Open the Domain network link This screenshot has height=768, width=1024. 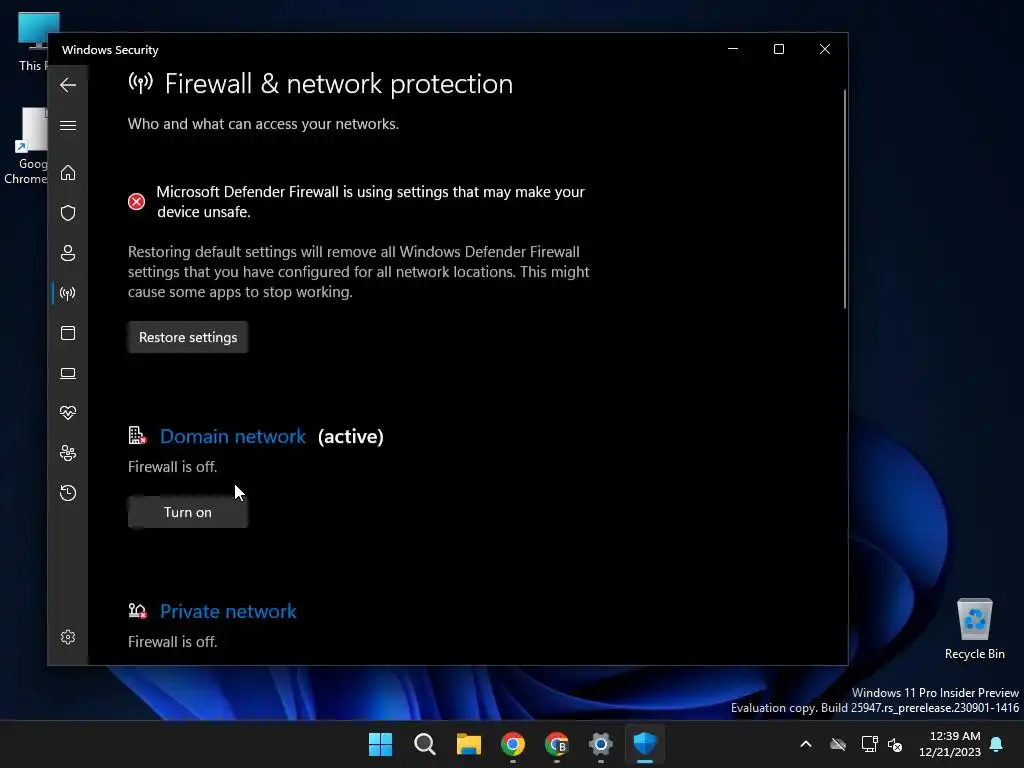232,436
